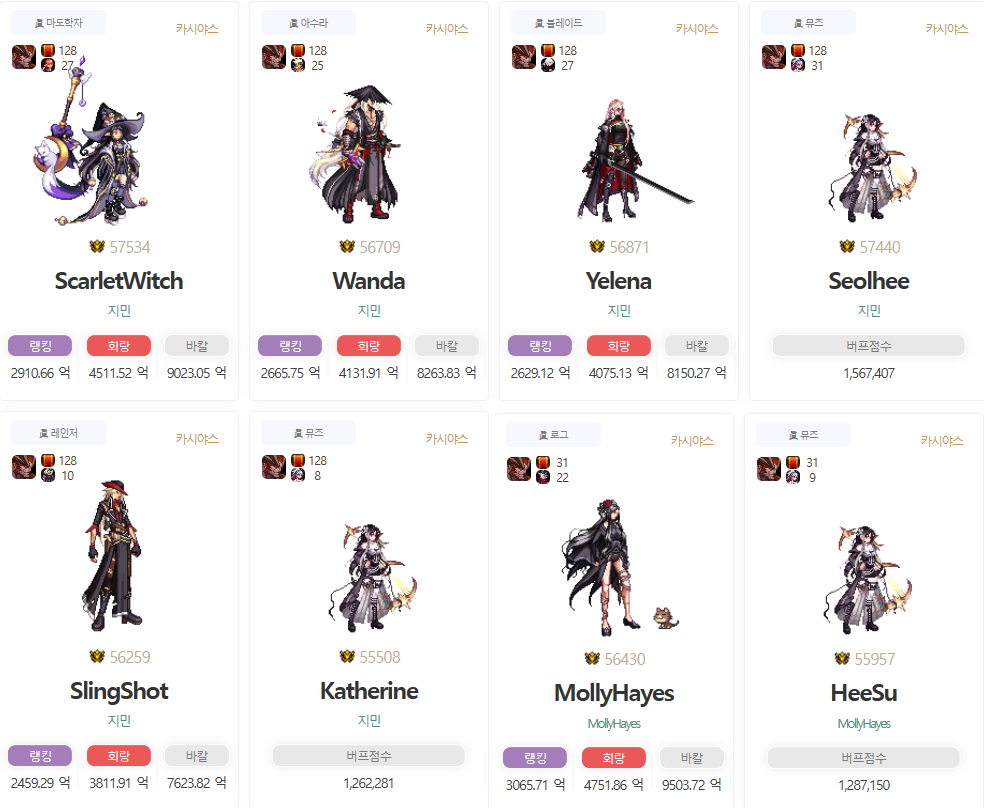This screenshot has width=984, height=808.
Task: Open the MollyHayes adventure link under HeeSu
Action: point(864,723)
